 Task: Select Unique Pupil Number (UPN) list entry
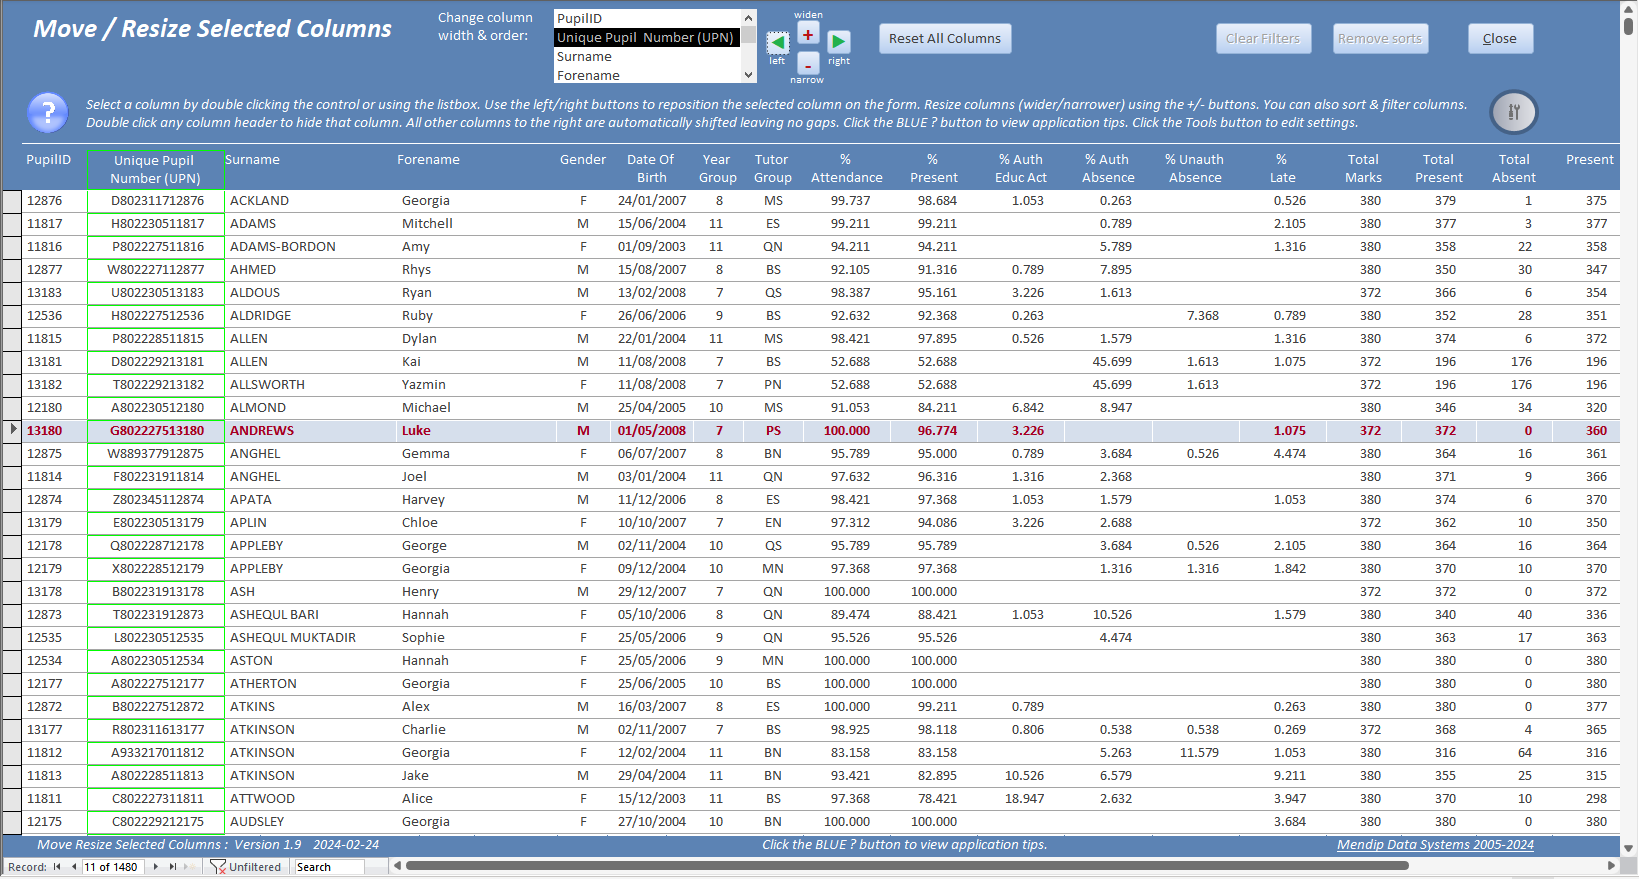[x=647, y=37]
